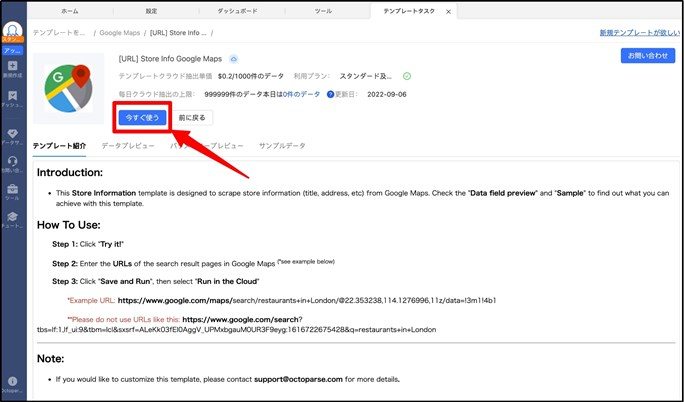Image resolution: width=684 pixels, height=402 pixels.
Task: Switch to the 設定 tab
Action: pos(151,11)
